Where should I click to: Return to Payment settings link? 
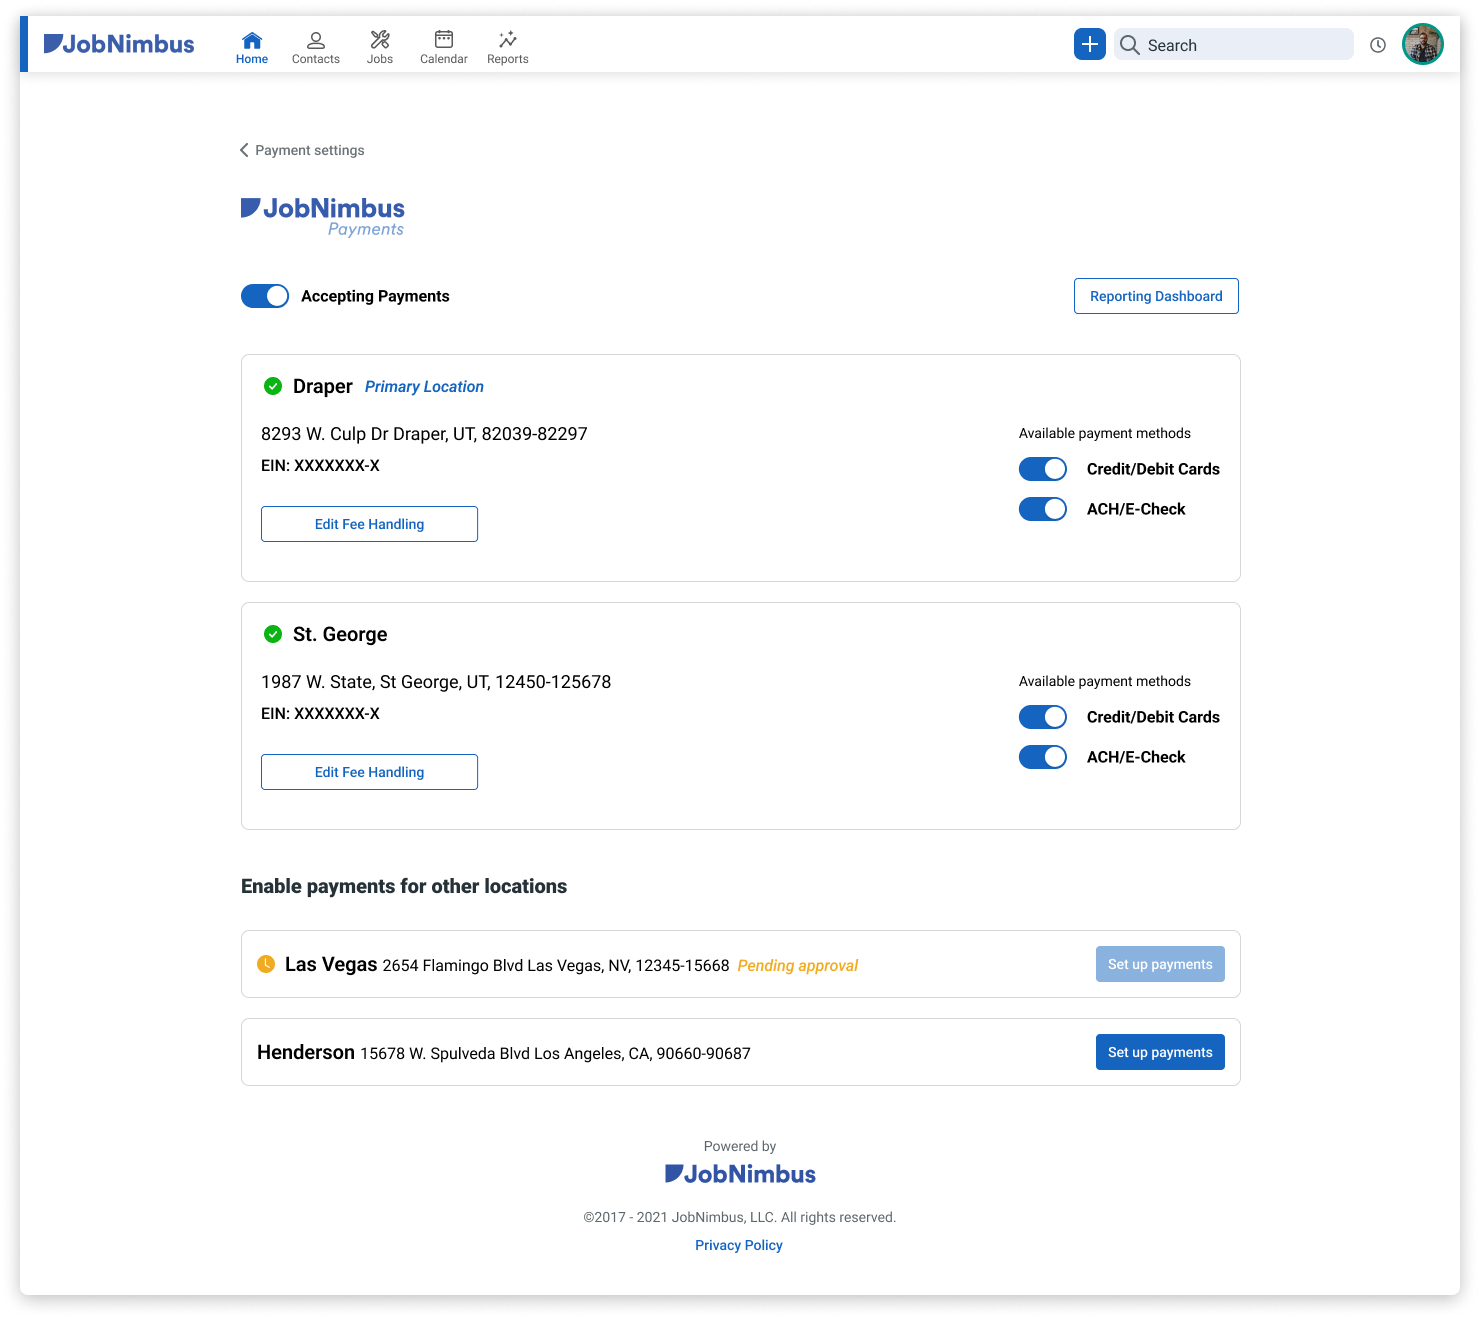(310, 150)
